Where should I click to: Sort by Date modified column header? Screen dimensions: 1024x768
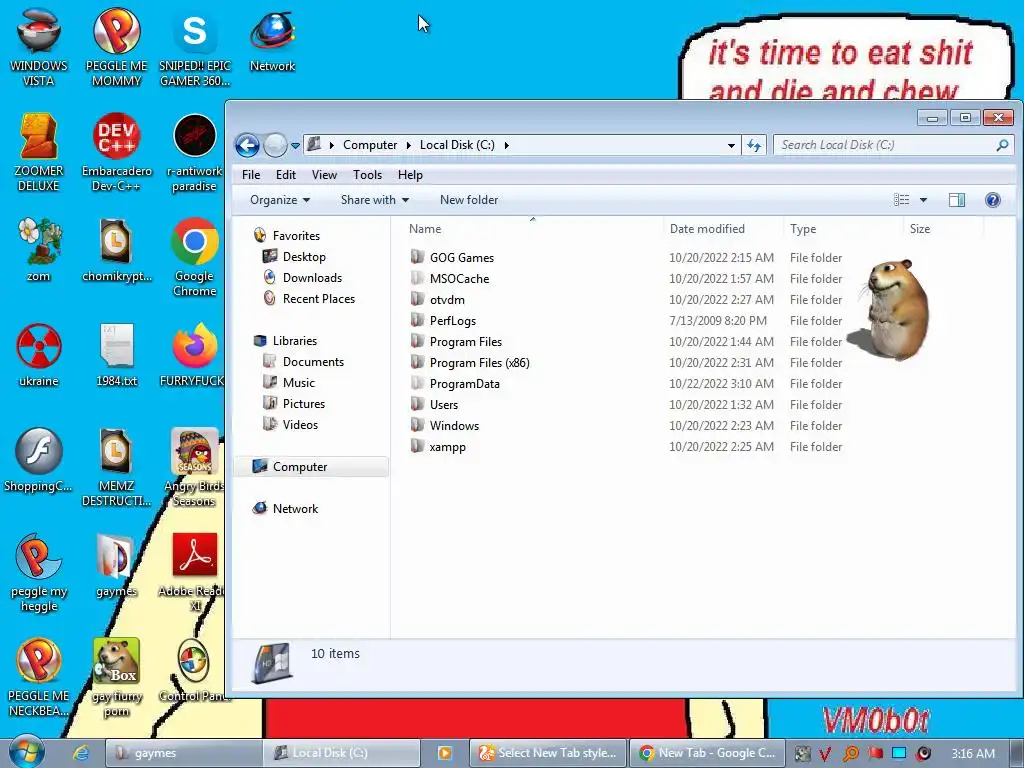coord(707,229)
